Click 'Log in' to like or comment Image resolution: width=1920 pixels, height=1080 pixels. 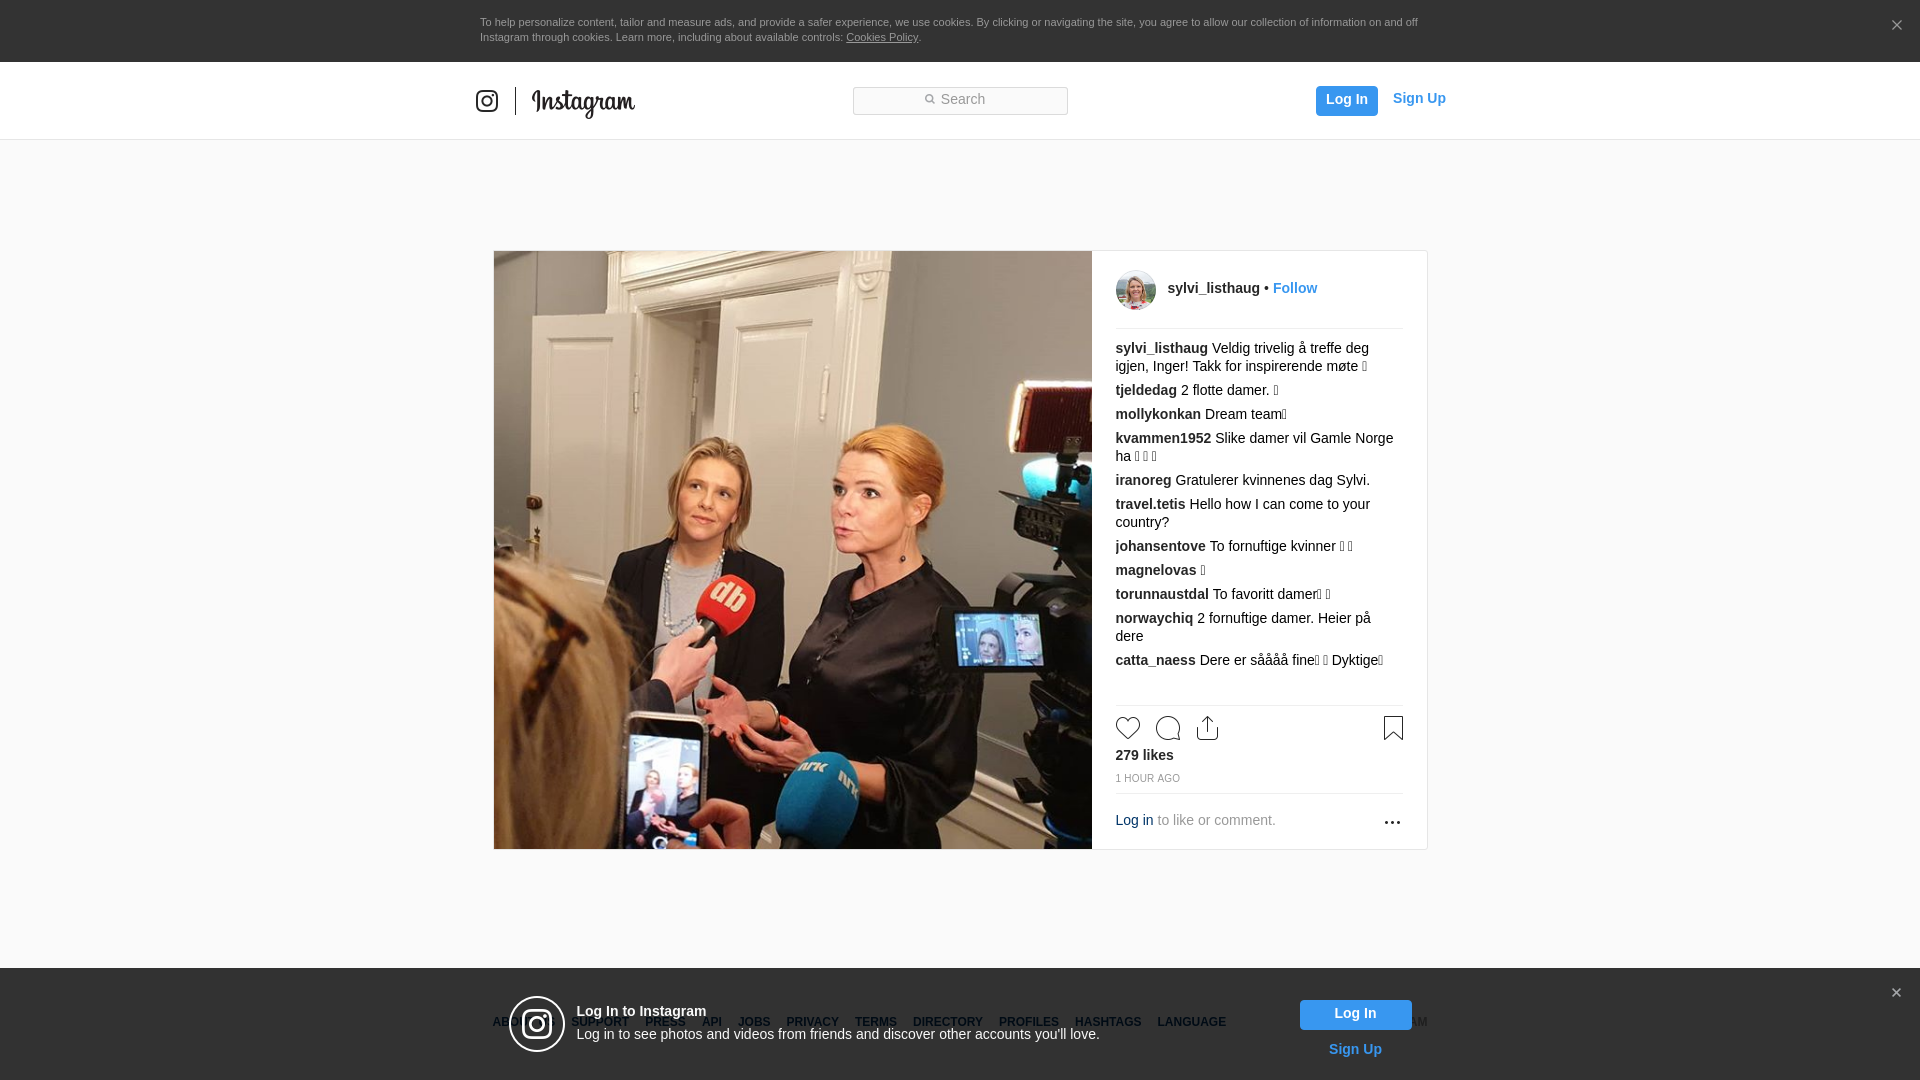[x=1134, y=820]
